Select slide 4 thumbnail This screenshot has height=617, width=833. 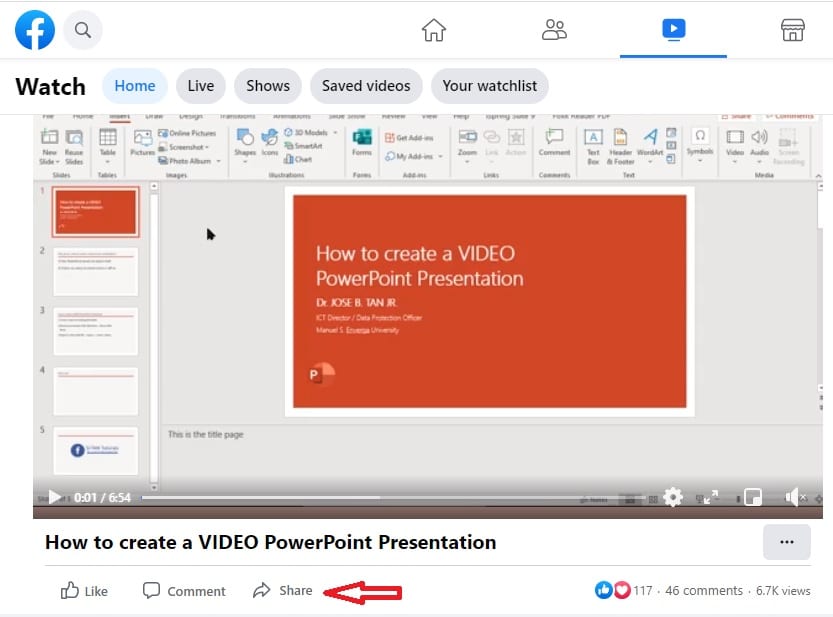tap(96, 391)
